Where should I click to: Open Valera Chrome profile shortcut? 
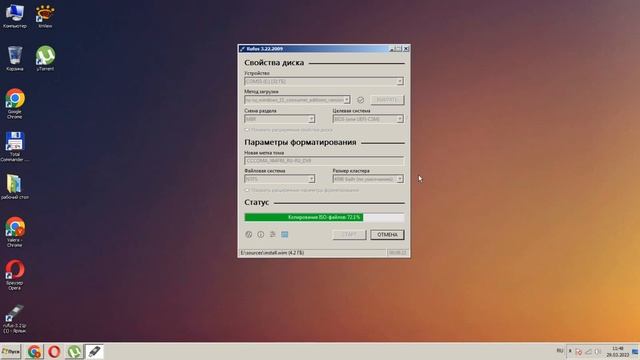click(x=15, y=232)
